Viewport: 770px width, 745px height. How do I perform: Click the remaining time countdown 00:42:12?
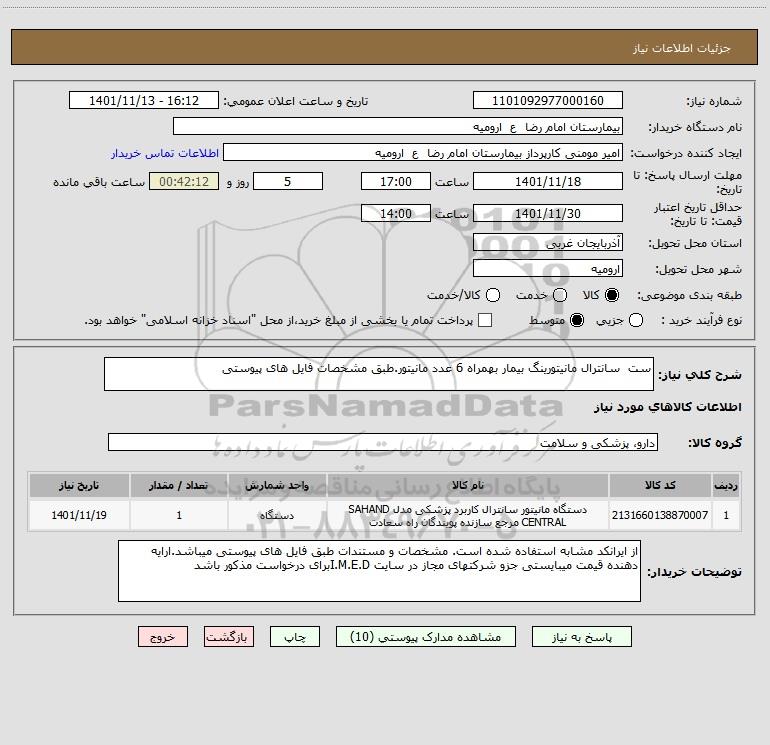[x=184, y=182]
